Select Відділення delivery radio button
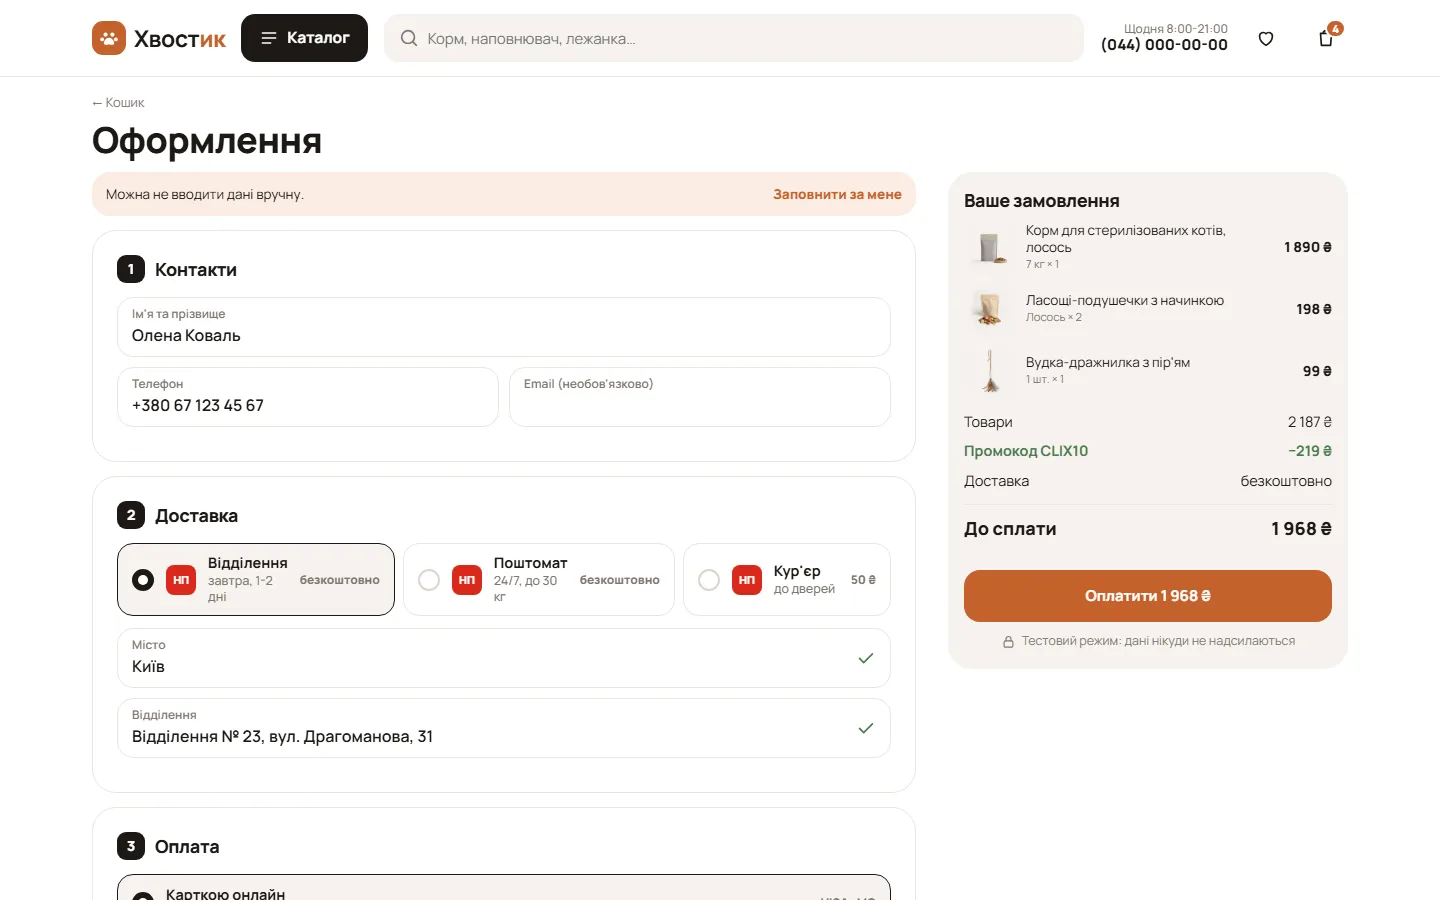Image resolution: width=1440 pixels, height=900 pixels. click(143, 580)
